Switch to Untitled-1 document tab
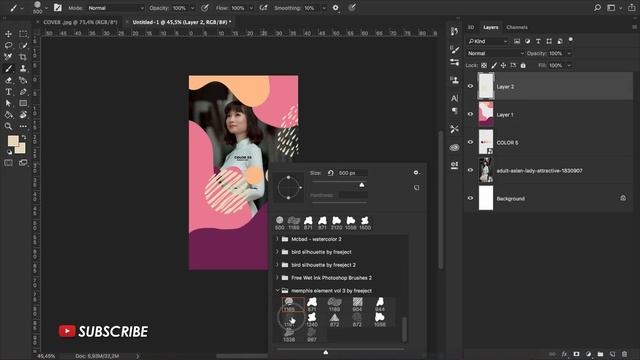The image size is (640, 360). point(182,22)
